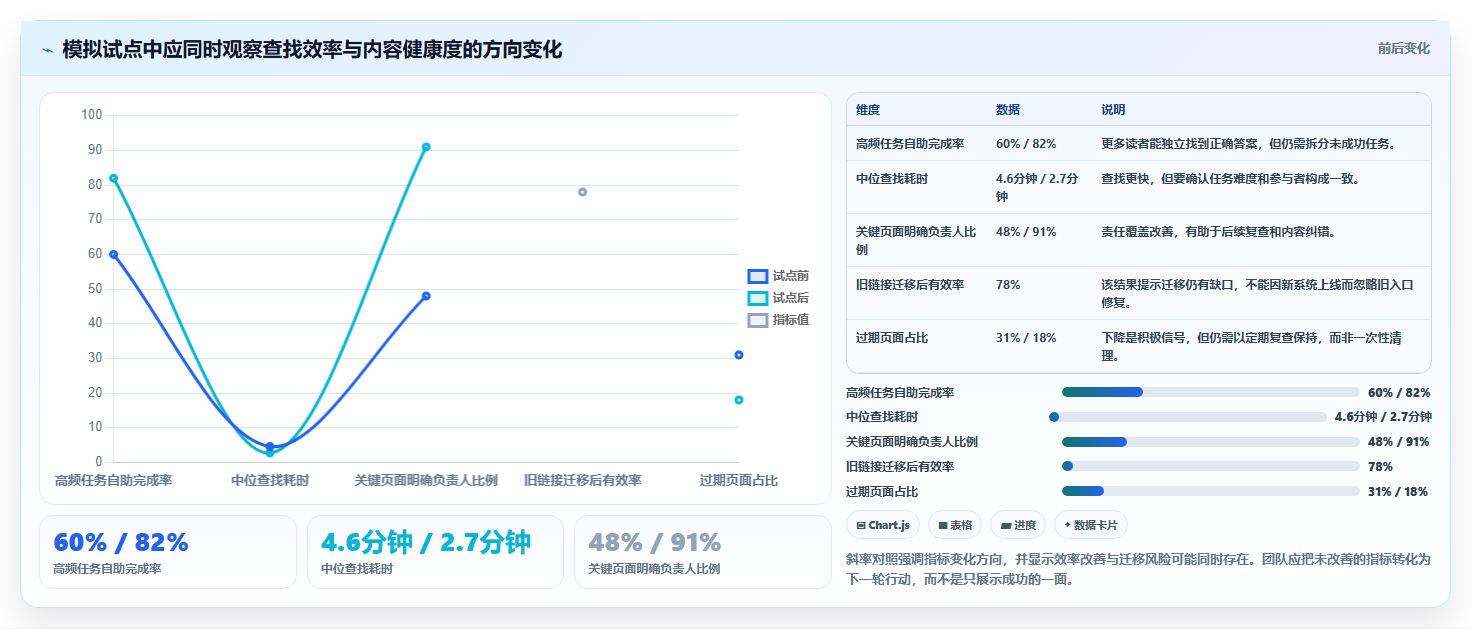Click the 78% value beside the progress bar

click(1380, 466)
